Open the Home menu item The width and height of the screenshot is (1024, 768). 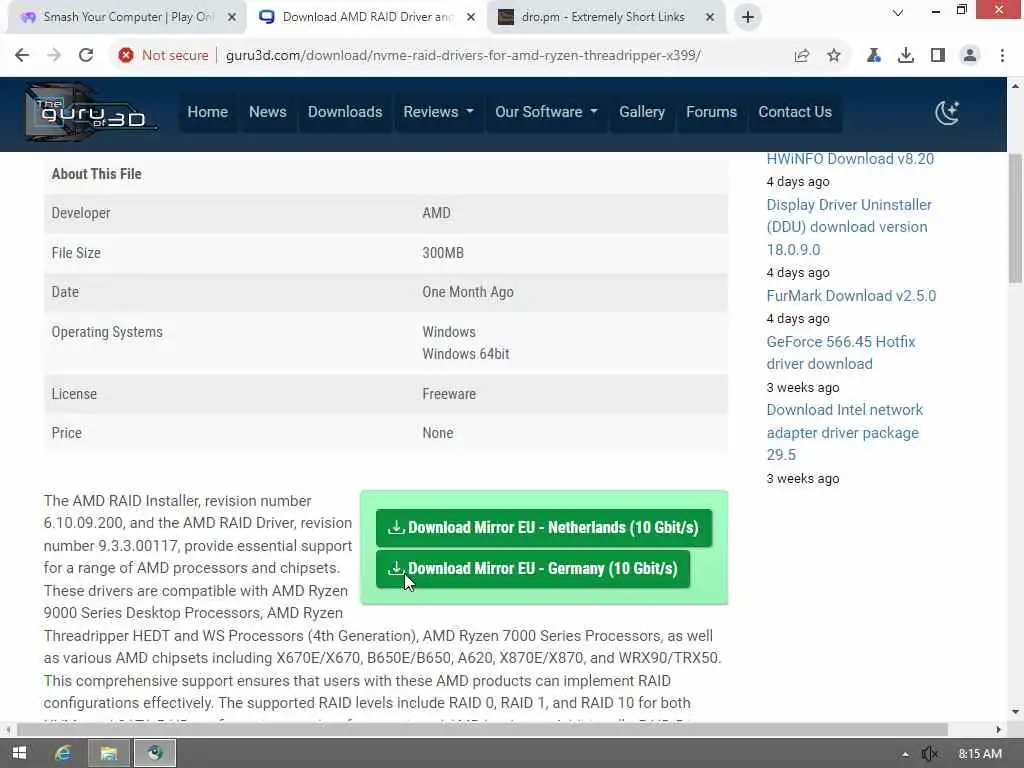click(208, 112)
